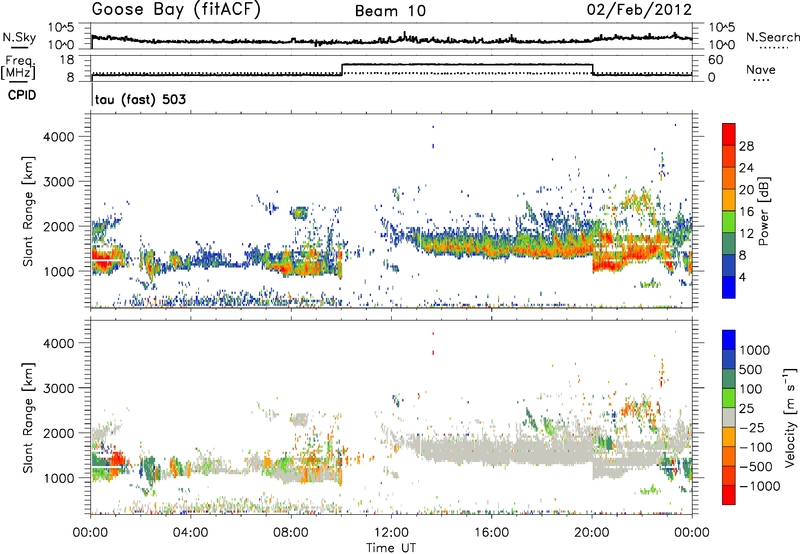Image resolution: width=800 pixels, height=554 pixels.
Task: Click the '20:00' time tick label
Action: [x=592, y=533]
